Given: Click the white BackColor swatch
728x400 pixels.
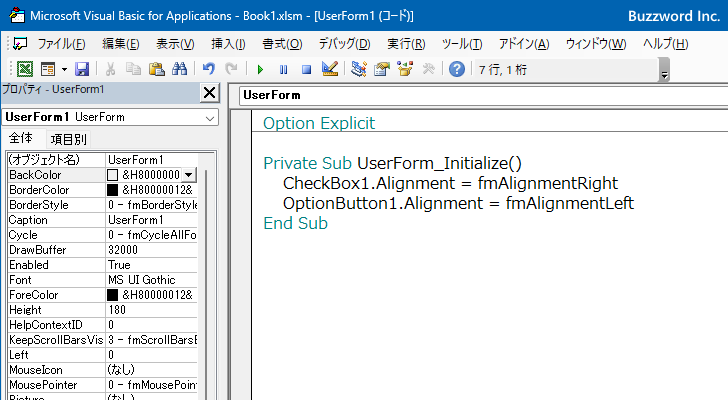Looking at the screenshot, I should point(112,175).
